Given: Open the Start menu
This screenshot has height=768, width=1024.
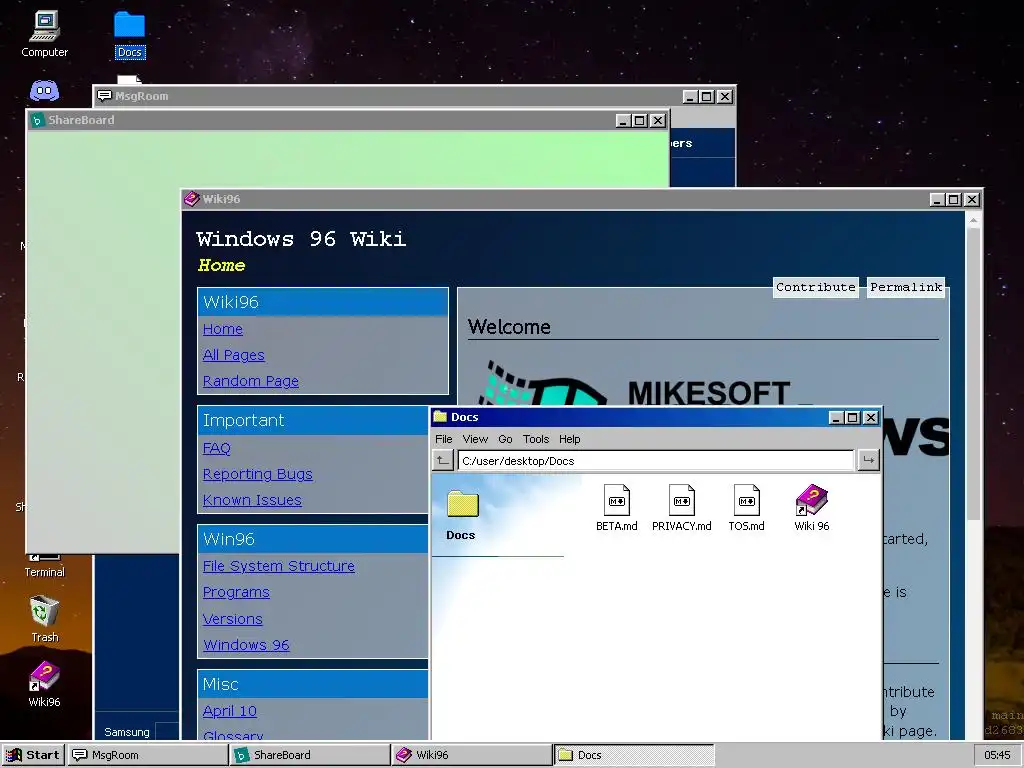Looking at the screenshot, I should 33,755.
